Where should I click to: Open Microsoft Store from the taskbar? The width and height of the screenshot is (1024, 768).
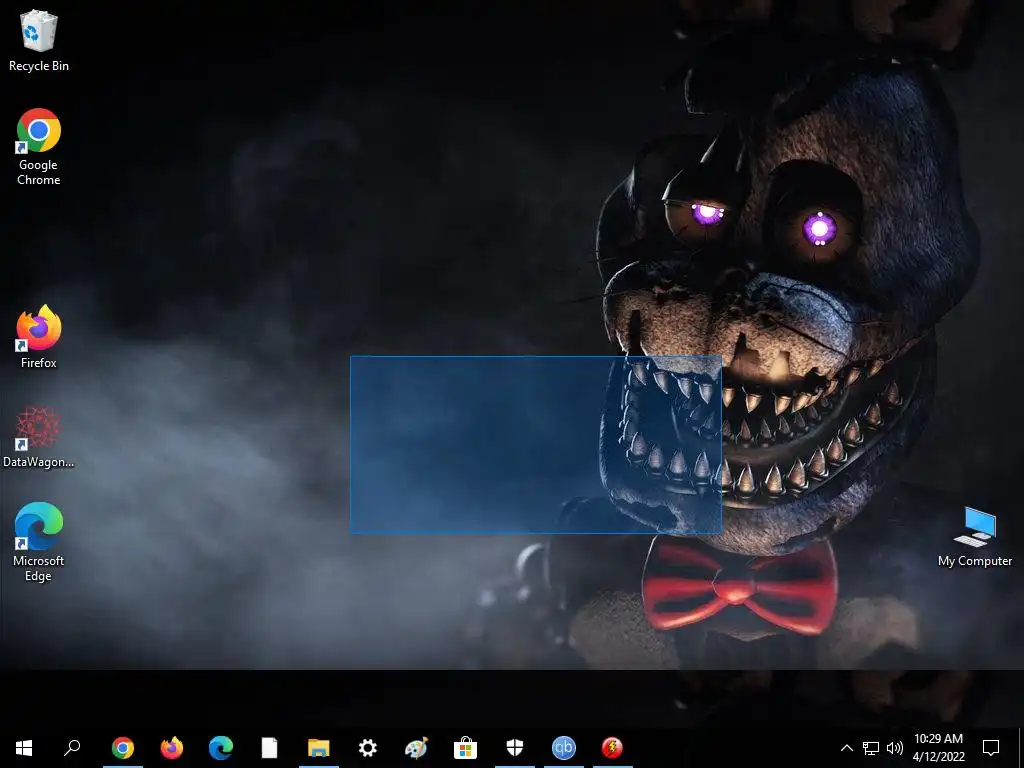point(466,748)
